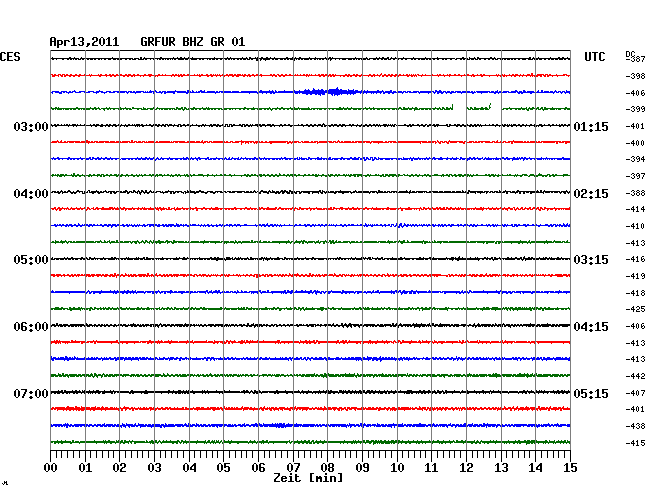Click x-axis minute label 11
650x494 pixels.
(431, 468)
